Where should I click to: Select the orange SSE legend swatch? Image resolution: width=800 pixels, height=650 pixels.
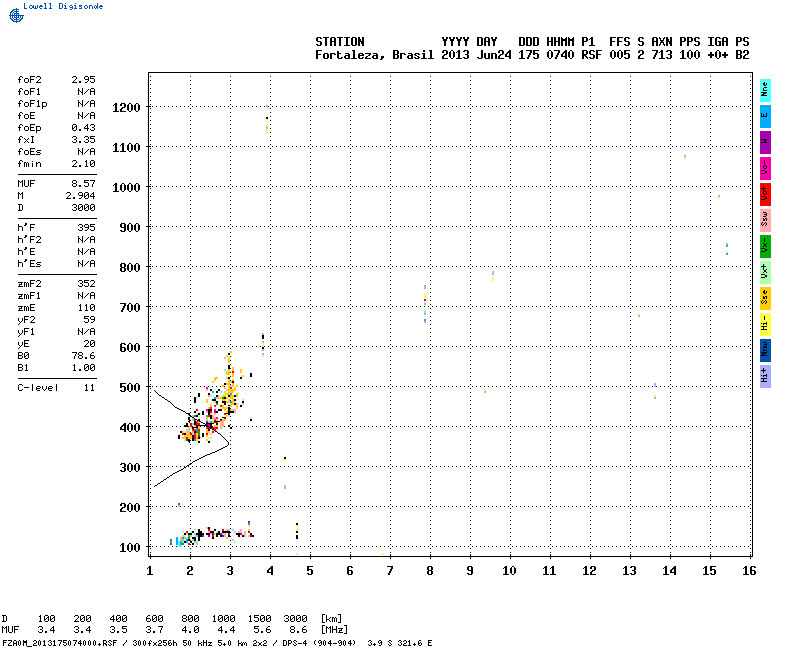[765, 298]
